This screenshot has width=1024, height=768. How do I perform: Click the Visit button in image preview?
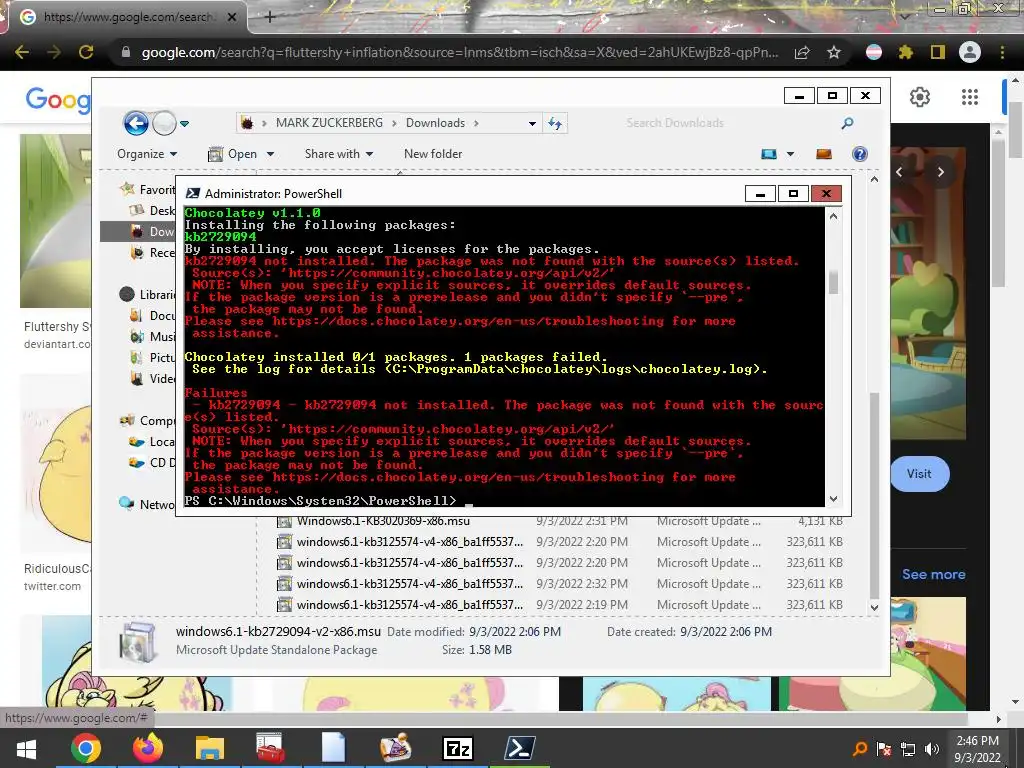(920, 474)
